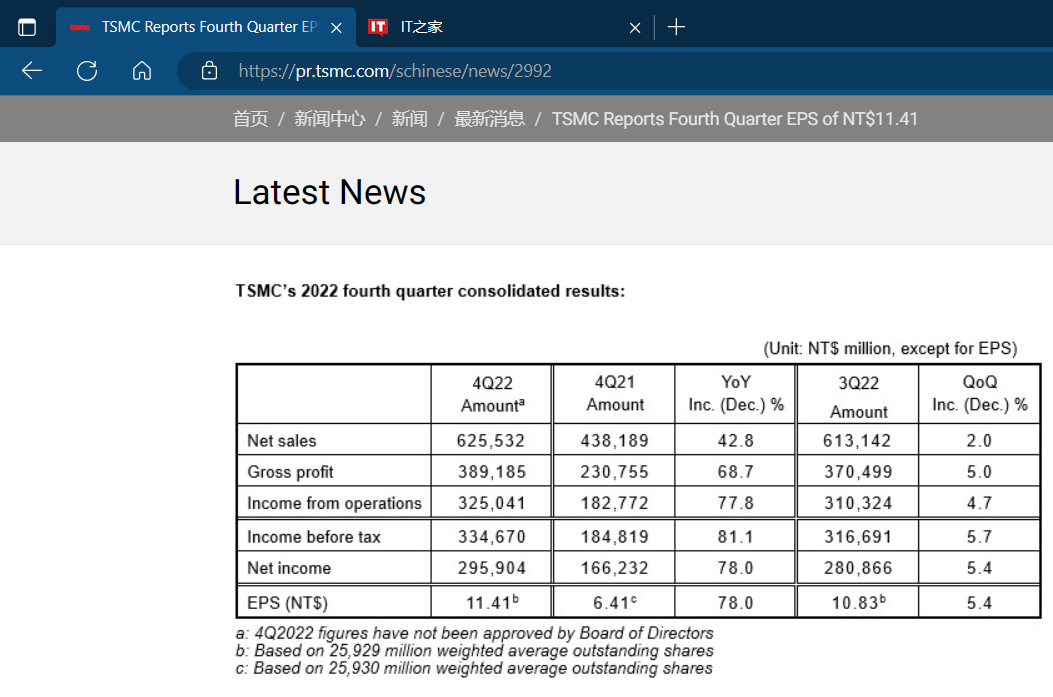1053x697 pixels.
Task: Click the IT之家 tab favicon
Action: (x=378, y=27)
